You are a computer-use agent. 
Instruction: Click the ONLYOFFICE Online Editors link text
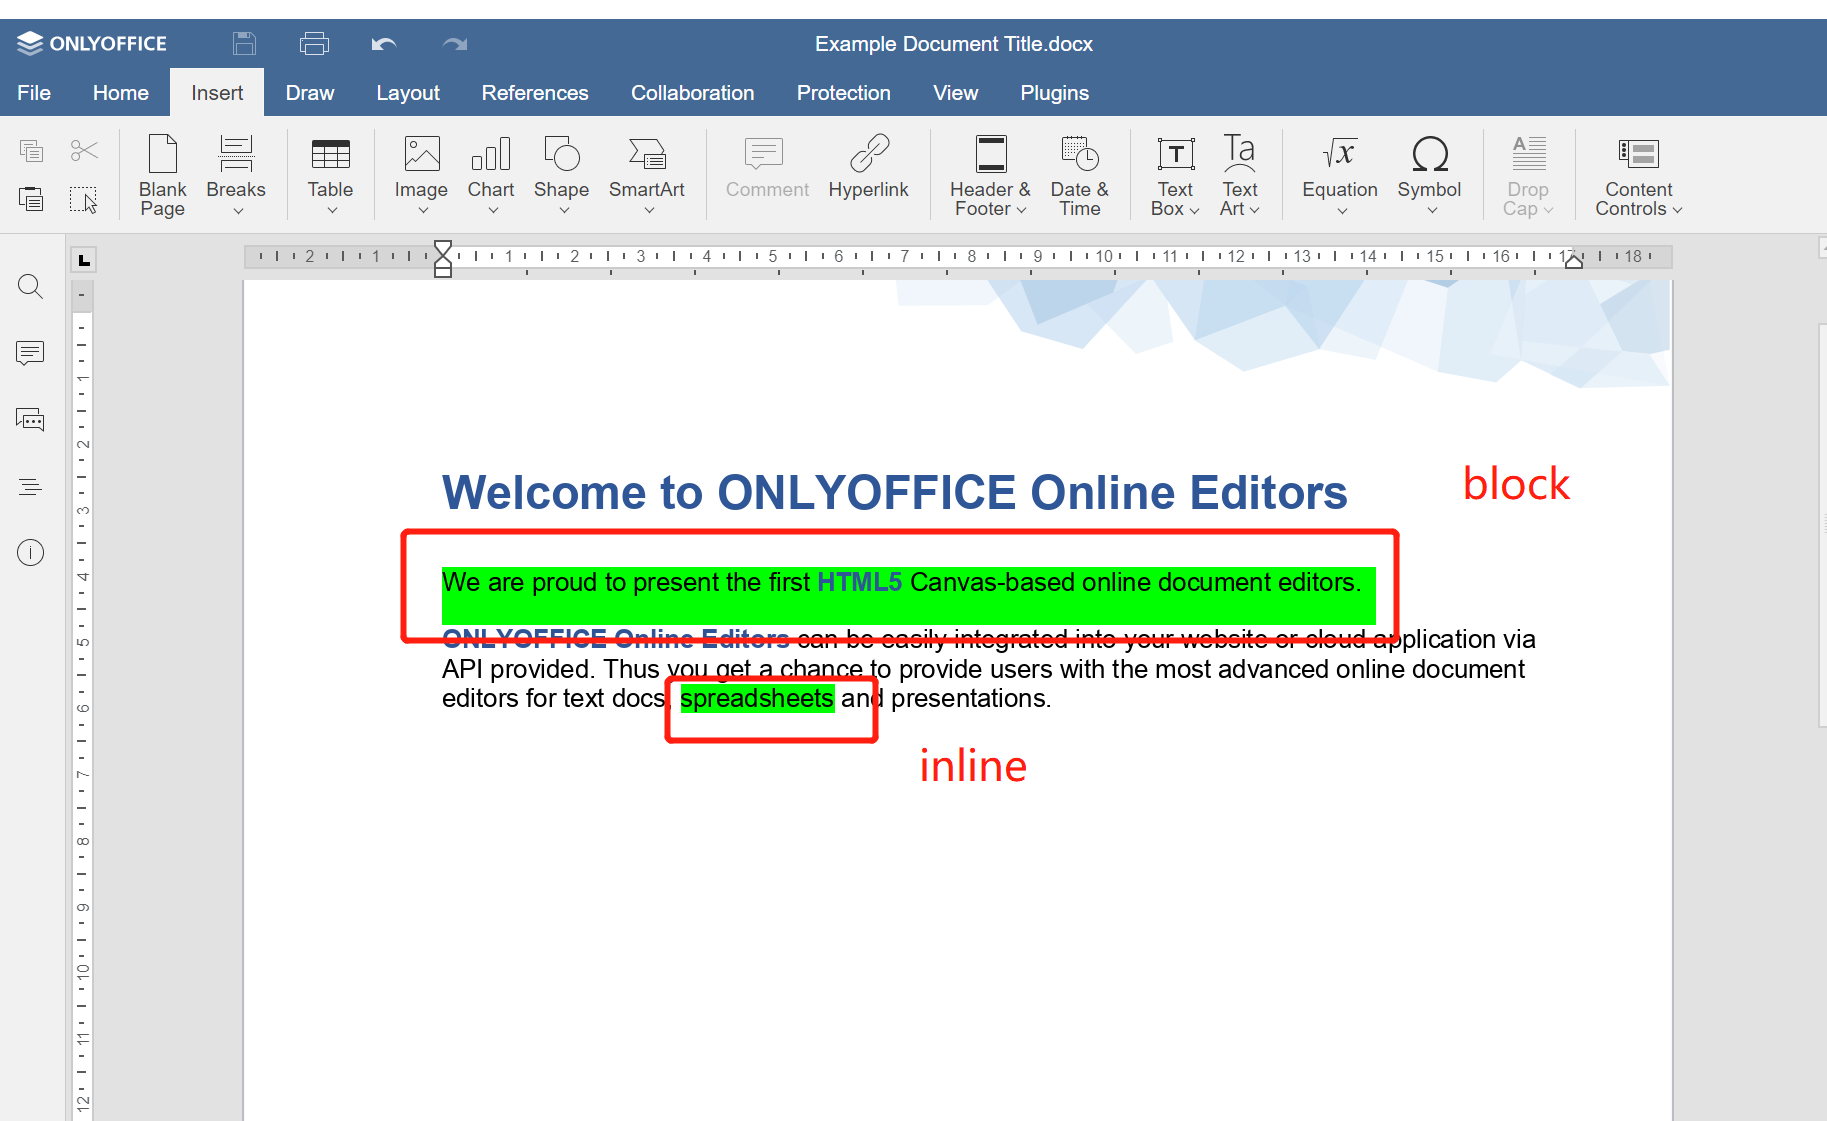[616, 639]
